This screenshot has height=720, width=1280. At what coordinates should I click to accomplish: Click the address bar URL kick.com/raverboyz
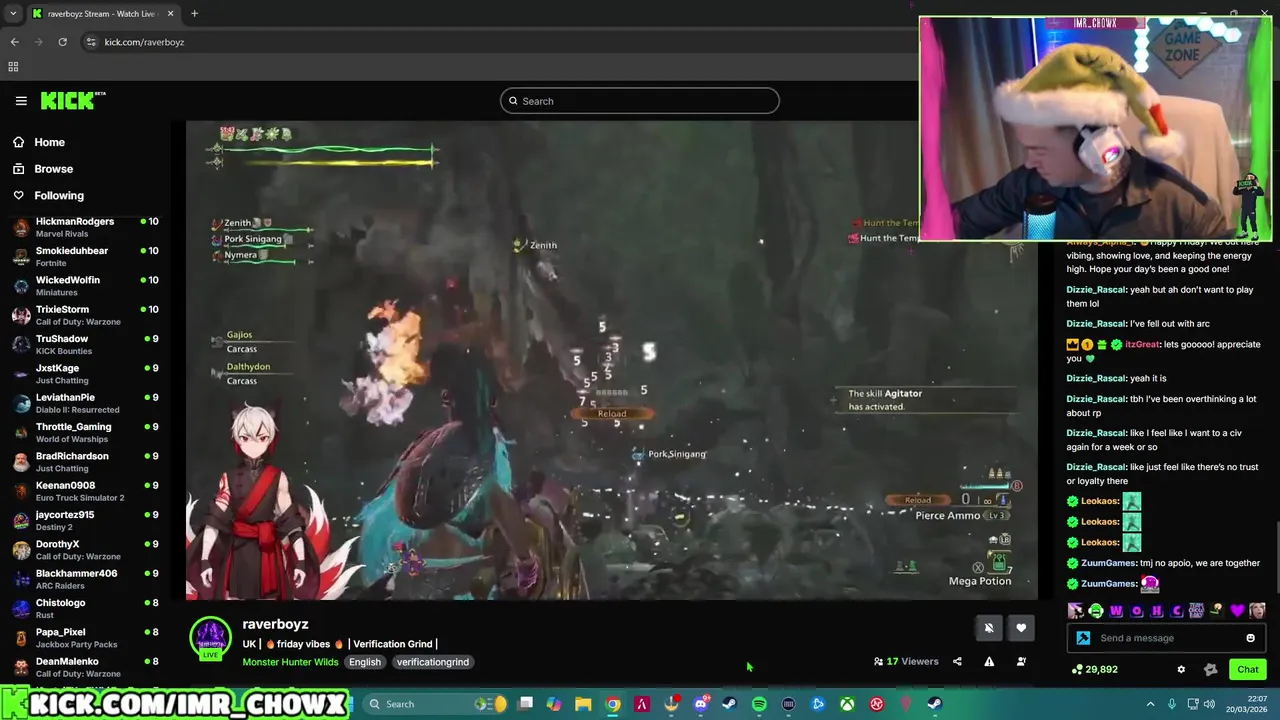pos(144,42)
